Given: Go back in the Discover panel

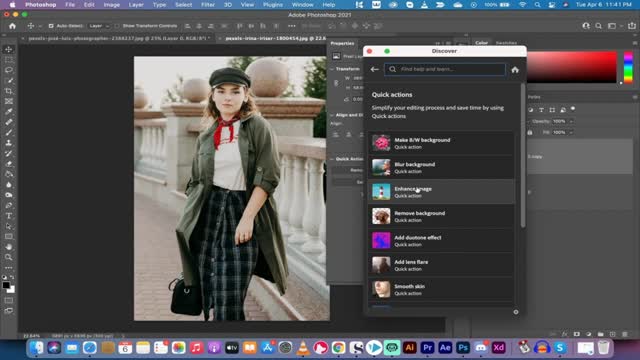Looking at the screenshot, I should (x=374, y=69).
